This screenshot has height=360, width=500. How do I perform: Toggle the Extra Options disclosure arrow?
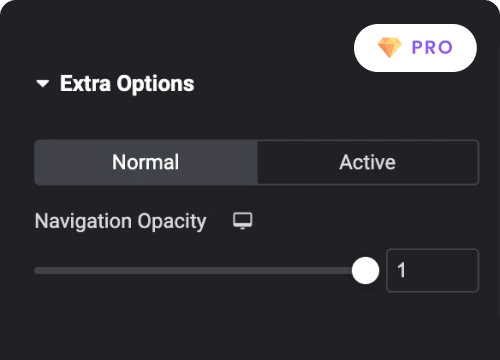[x=43, y=83]
